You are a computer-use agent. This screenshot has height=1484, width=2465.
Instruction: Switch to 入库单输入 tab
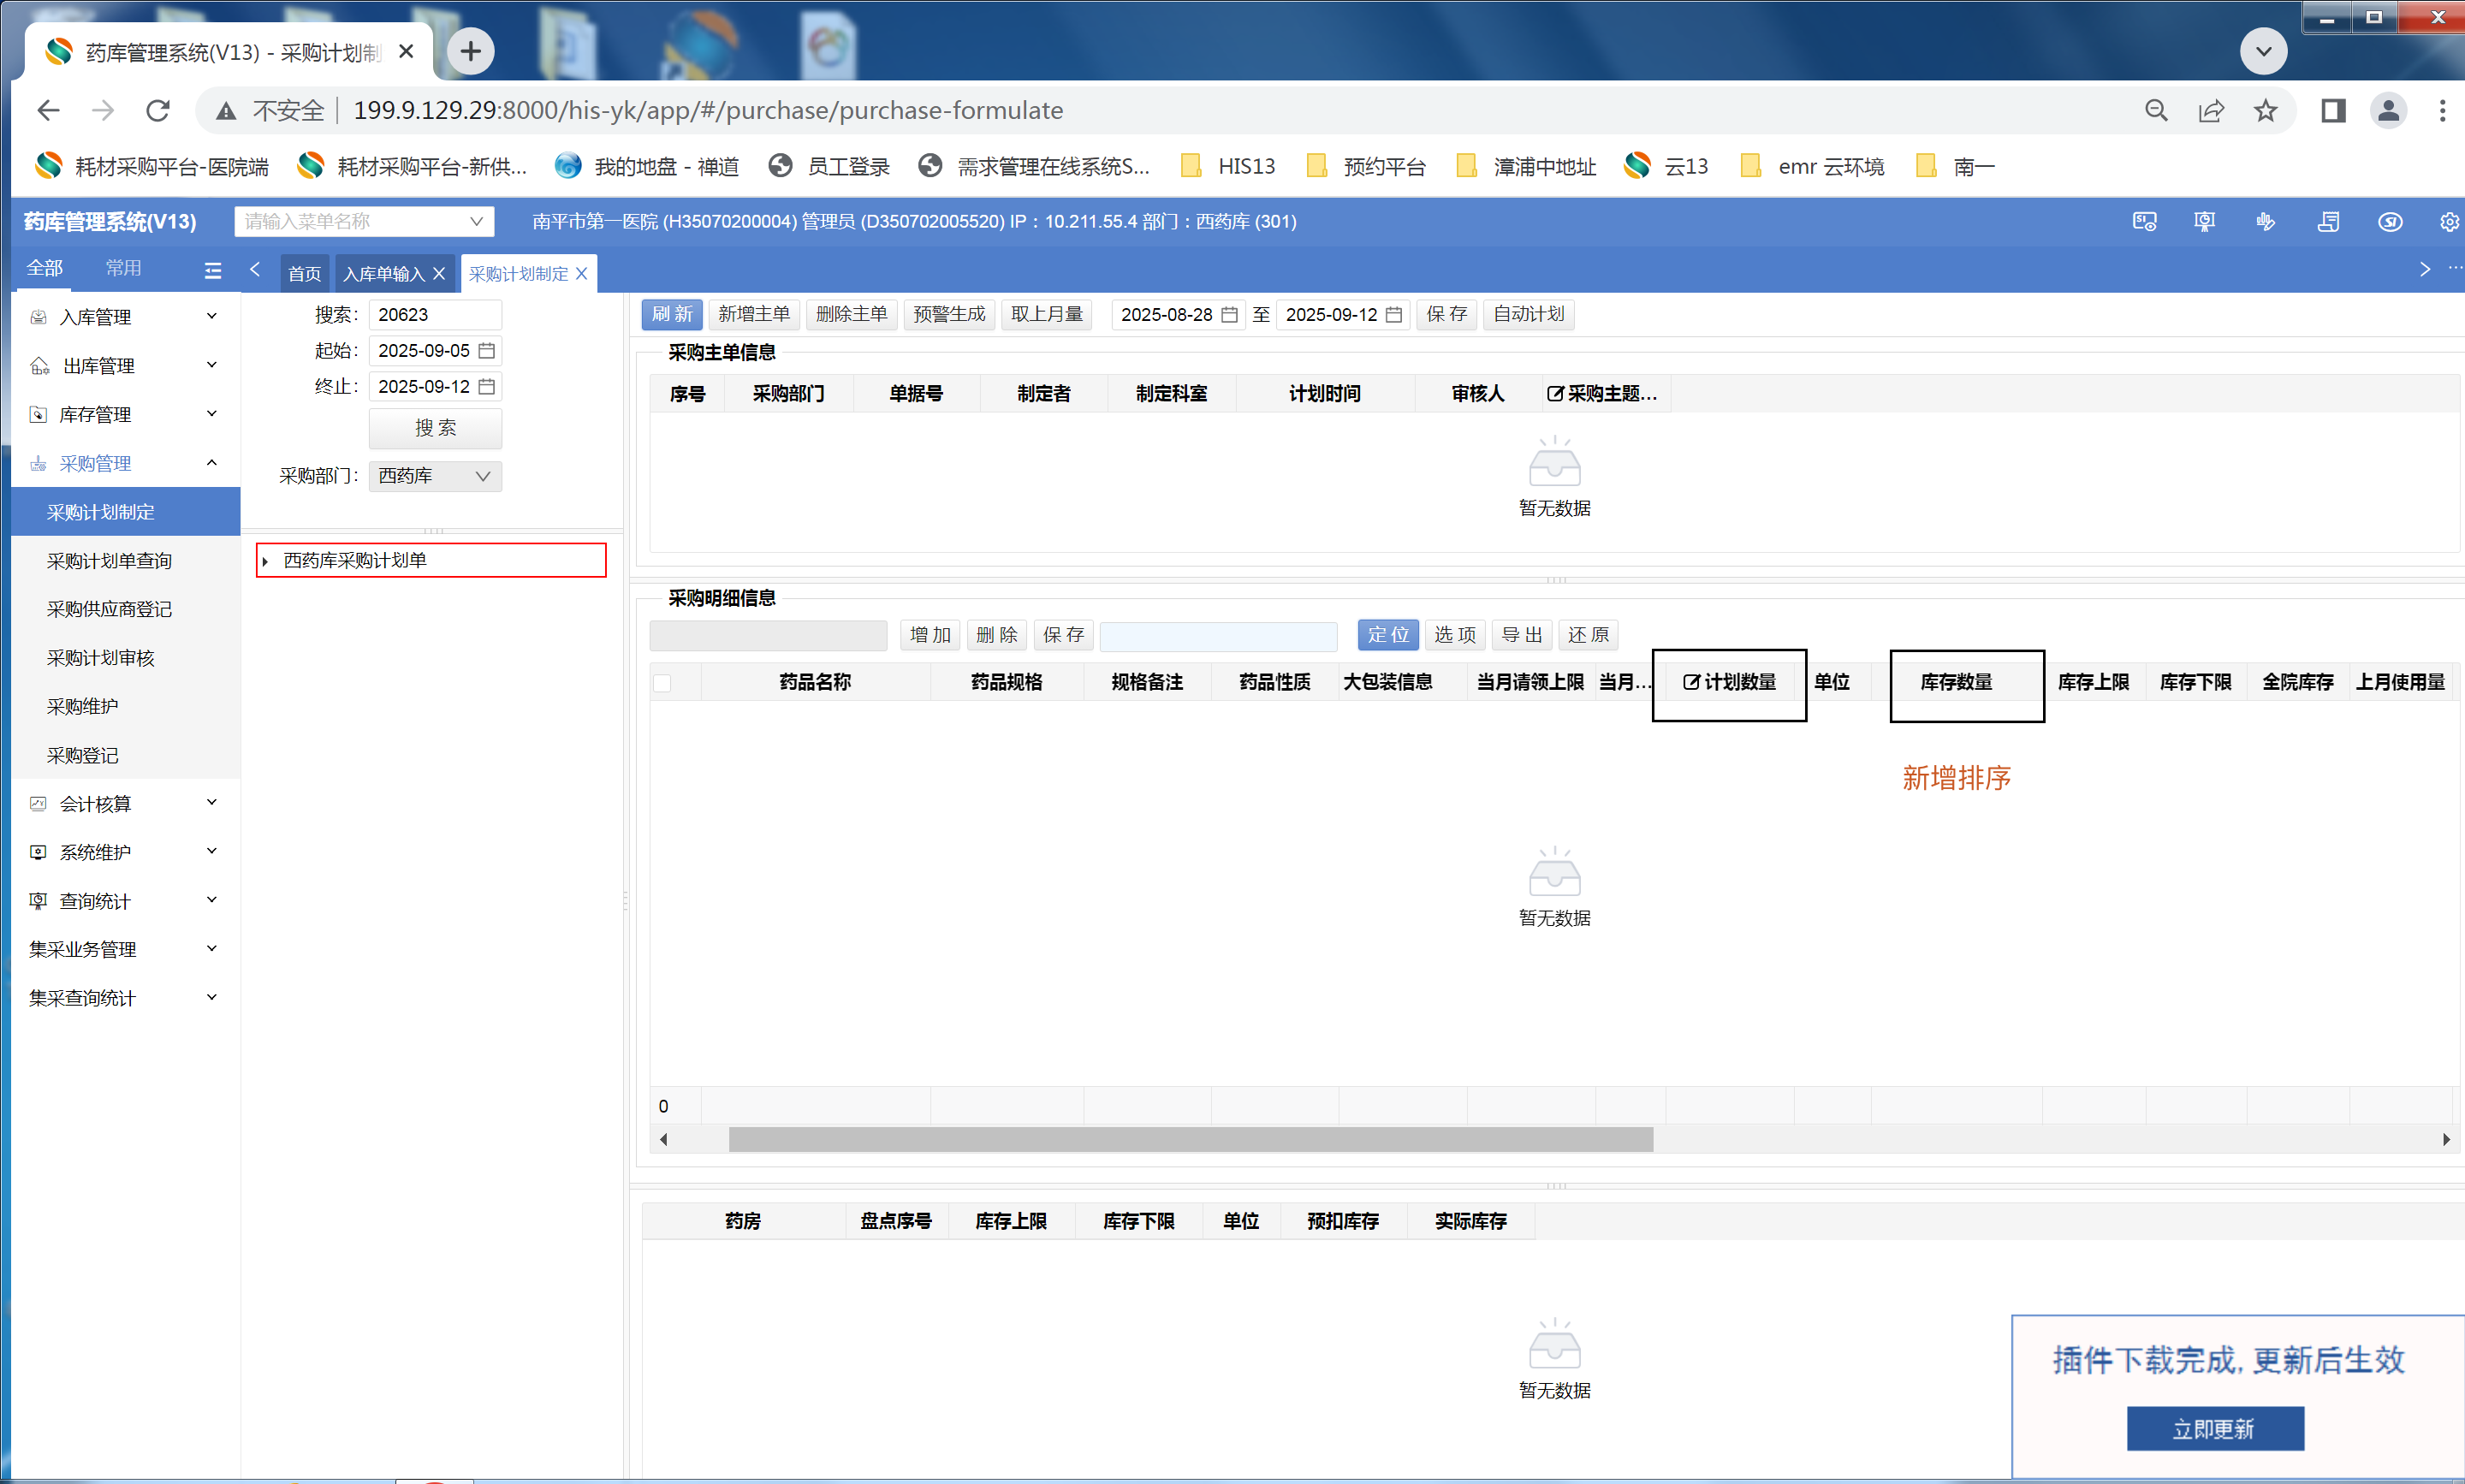[383, 274]
